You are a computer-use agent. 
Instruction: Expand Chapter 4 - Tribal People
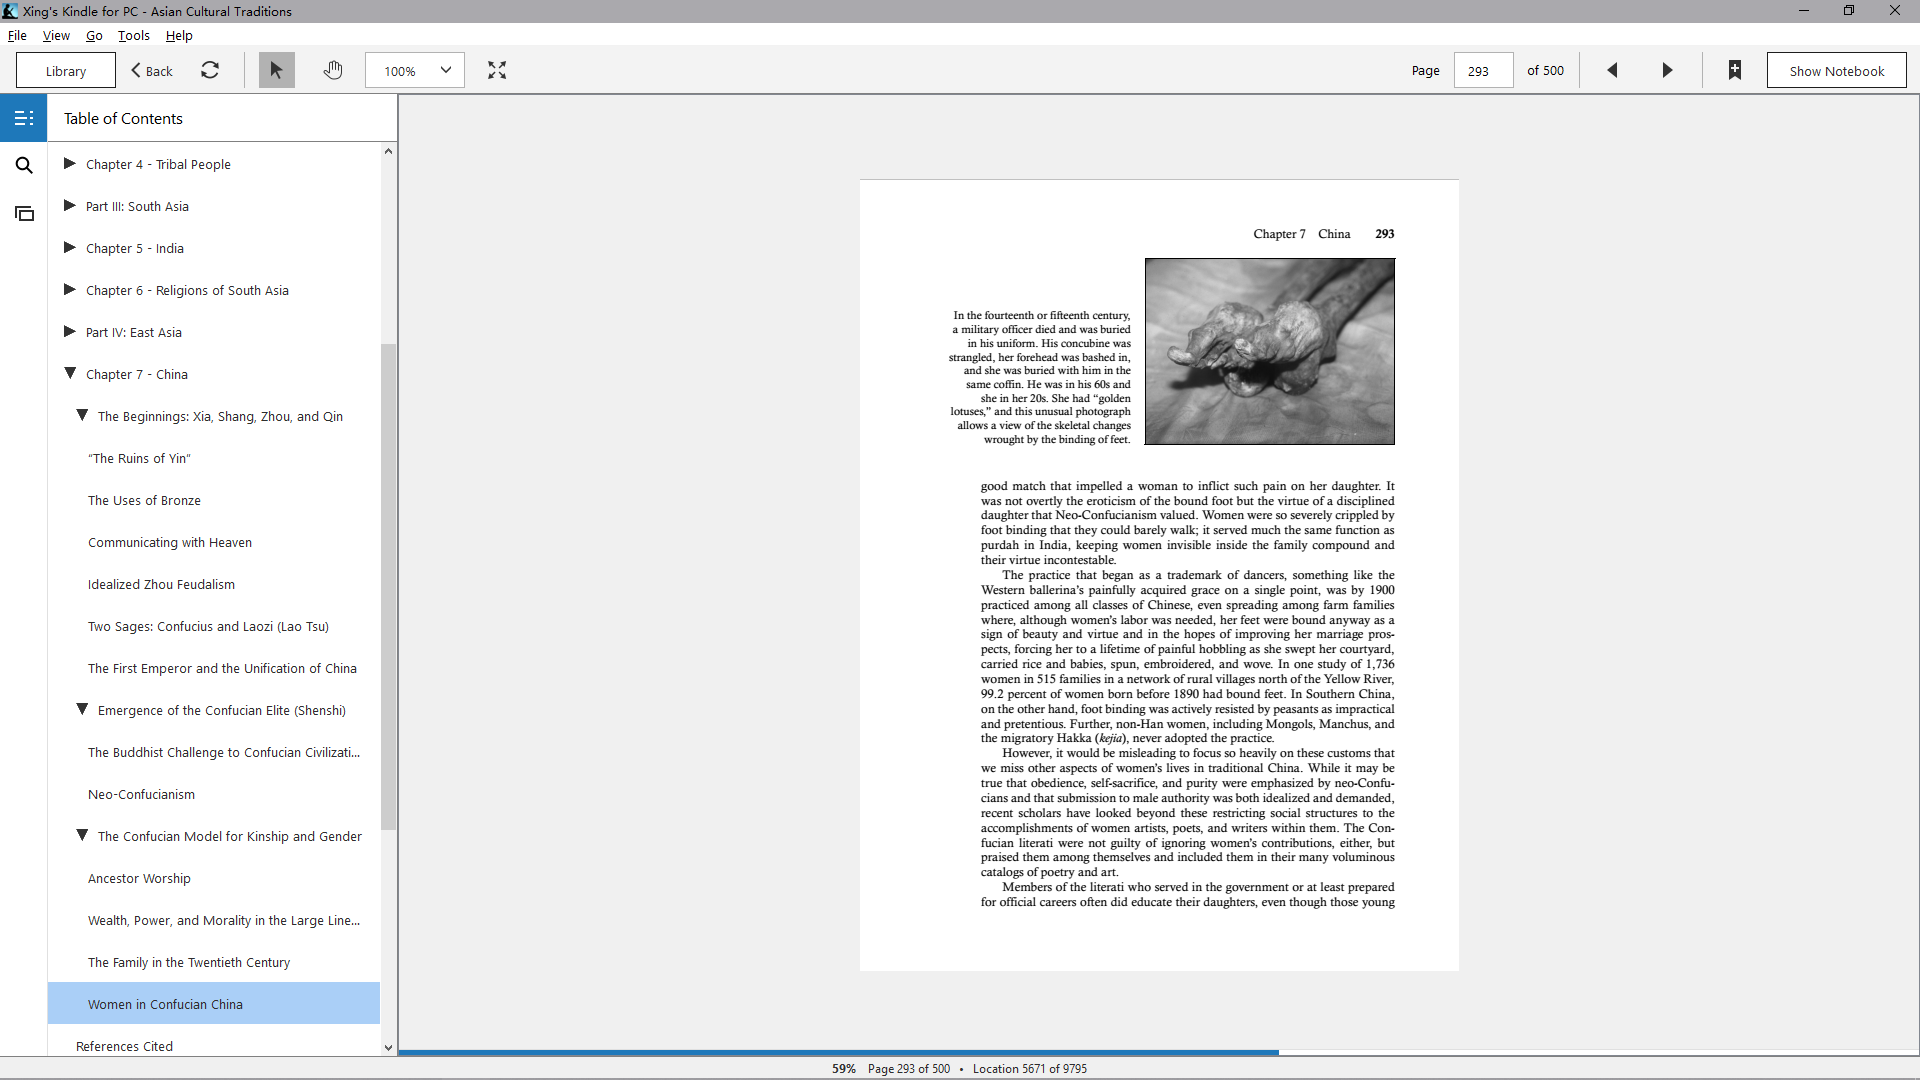click(70, 163)
